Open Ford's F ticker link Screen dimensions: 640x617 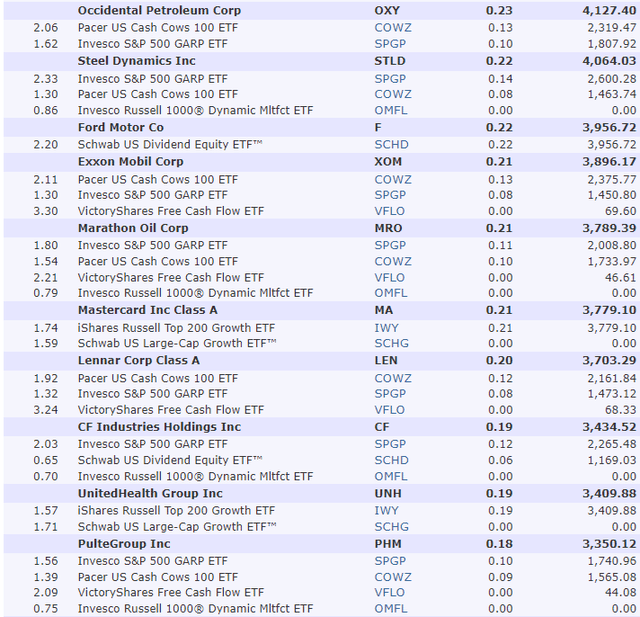[379, 128]
